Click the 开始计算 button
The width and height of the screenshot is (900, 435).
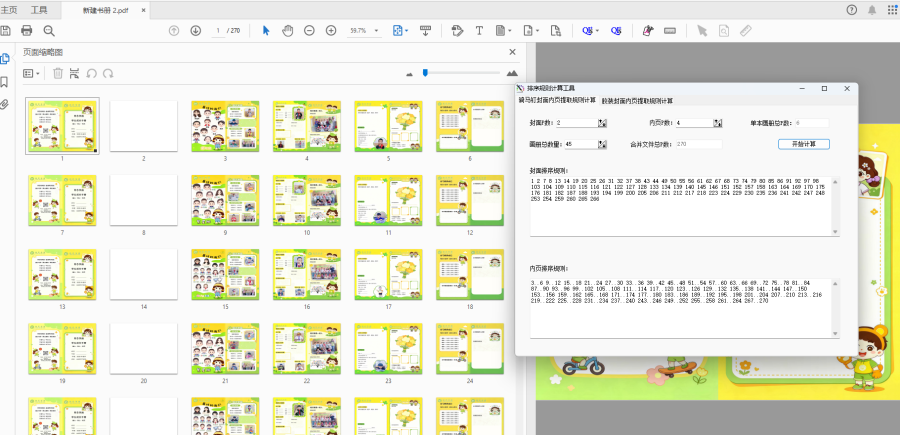click(x=804, y=144)
